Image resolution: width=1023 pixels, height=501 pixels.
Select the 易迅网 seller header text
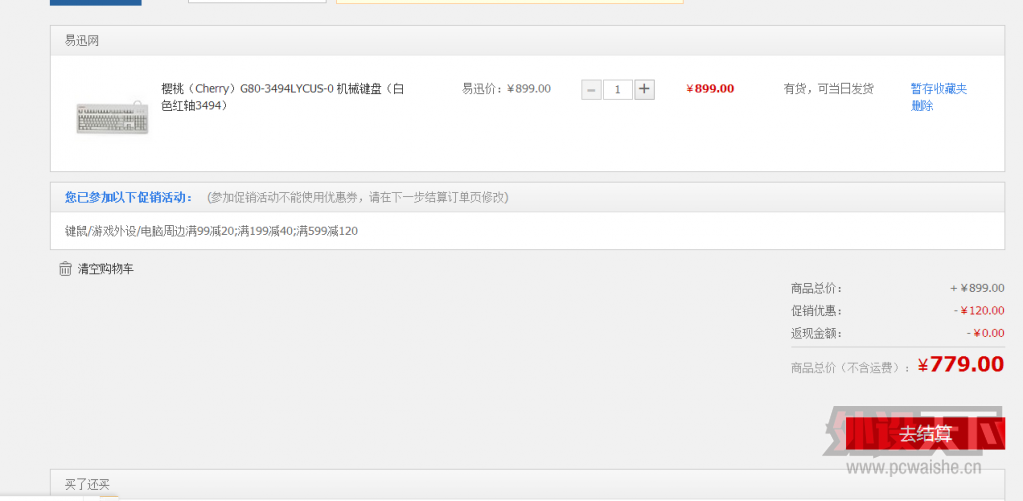[82, 41]
